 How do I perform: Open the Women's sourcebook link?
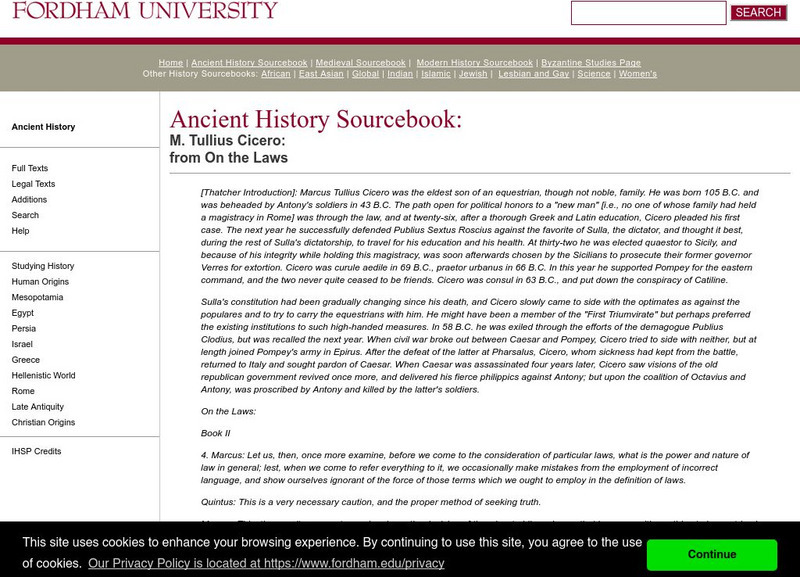(x=636, y=73)
